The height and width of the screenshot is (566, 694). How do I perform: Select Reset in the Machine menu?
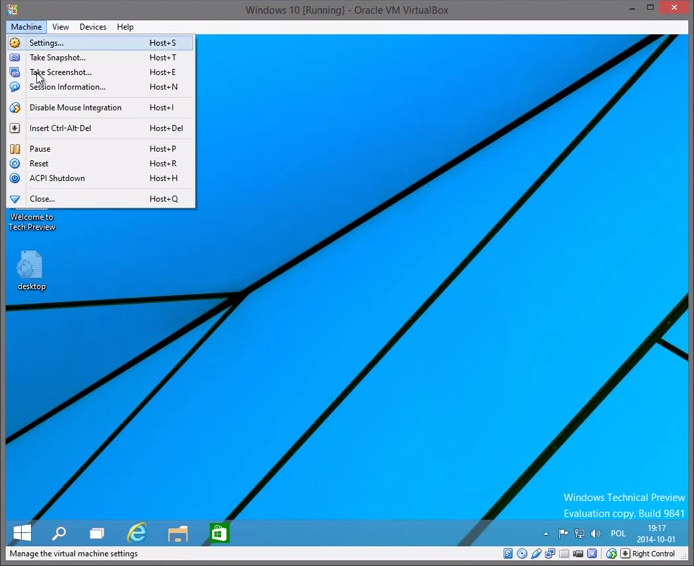point(100,163)
